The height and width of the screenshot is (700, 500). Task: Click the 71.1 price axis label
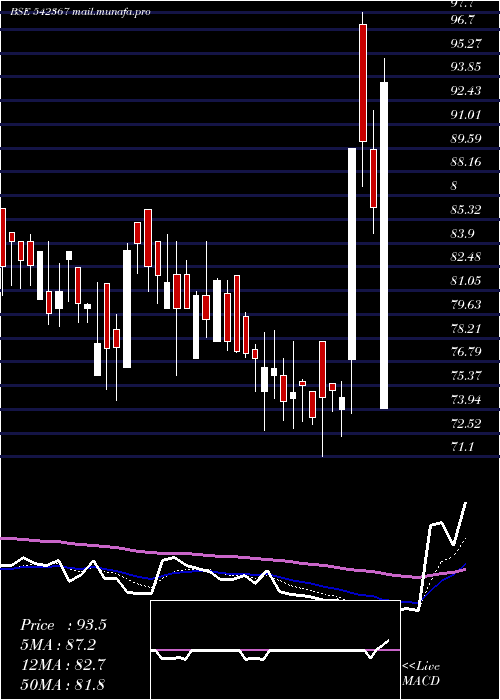[462, 446]
